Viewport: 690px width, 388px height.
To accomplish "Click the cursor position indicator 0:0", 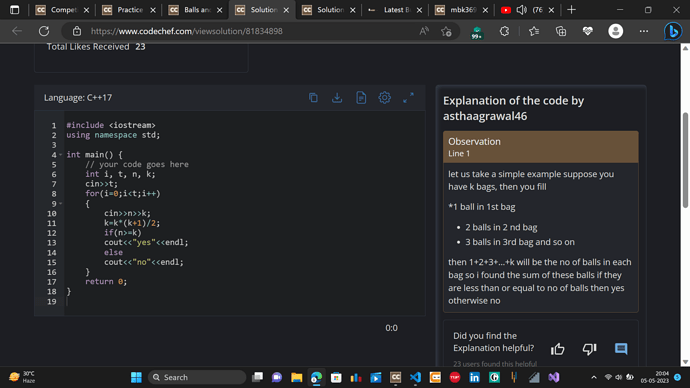I will pyautogui.click(x=391, y=328).
